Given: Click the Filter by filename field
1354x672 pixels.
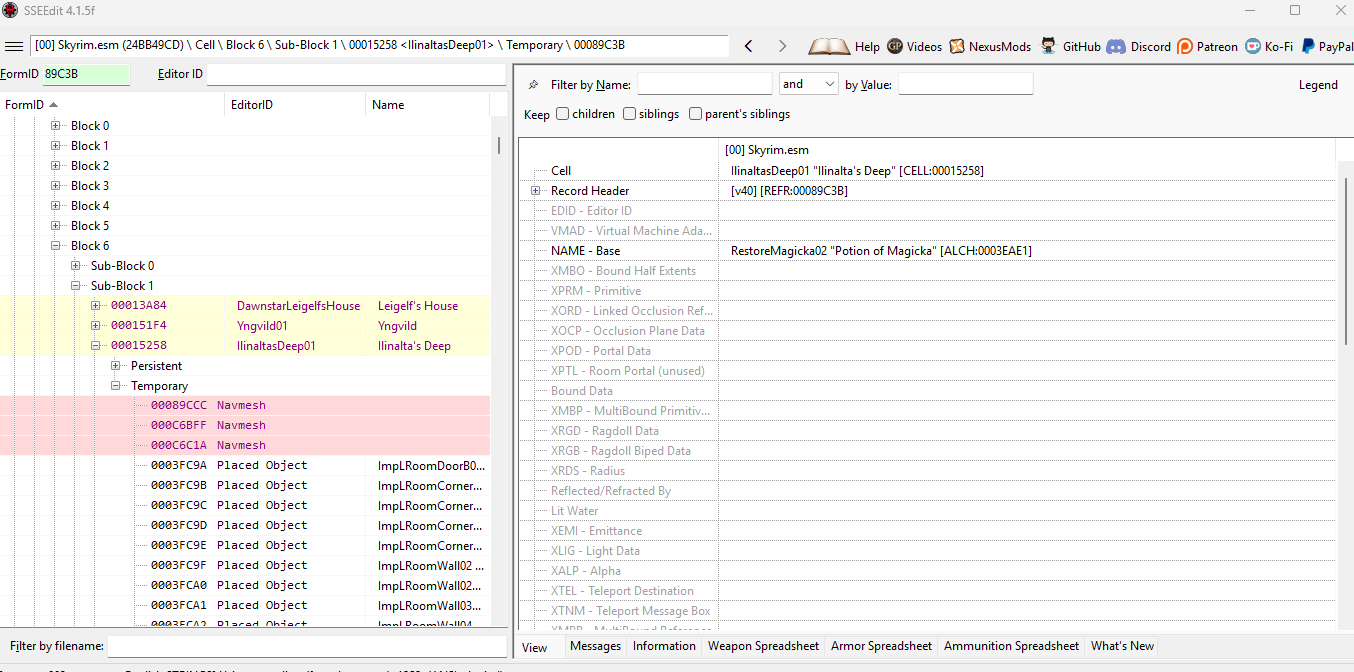Looking at the screenshot, I should pos(306,647).
